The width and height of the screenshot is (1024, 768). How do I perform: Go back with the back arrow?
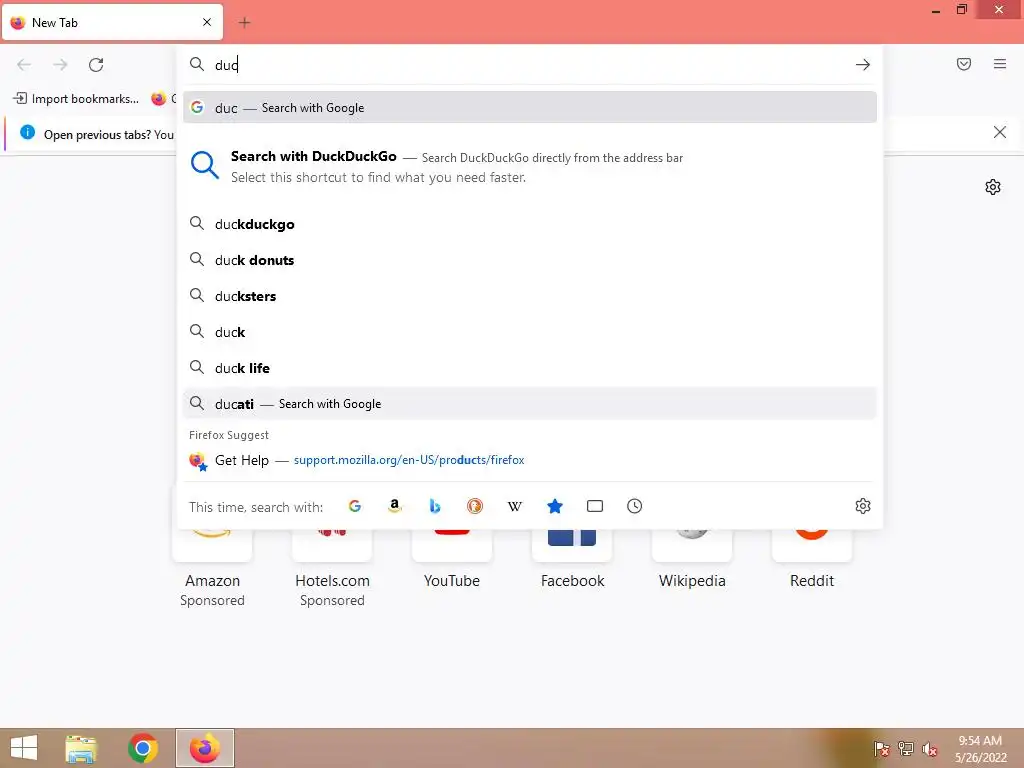coord(24,65)
